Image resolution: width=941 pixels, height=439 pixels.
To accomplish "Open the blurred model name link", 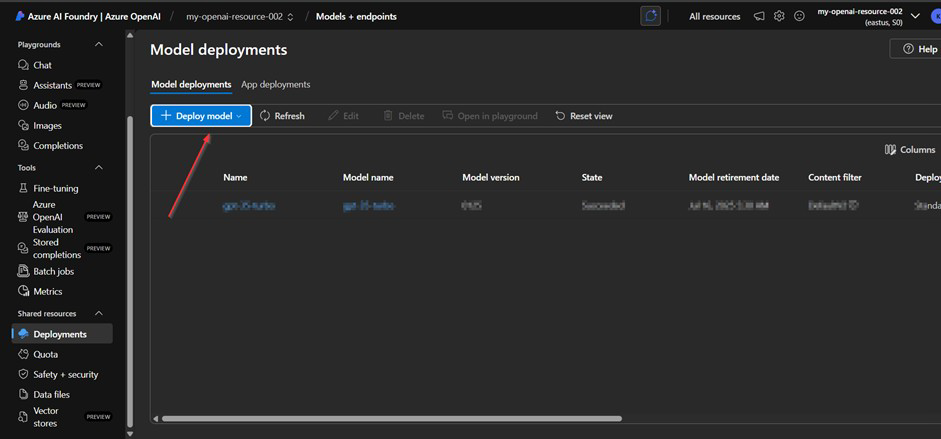I will pos(369,206).
